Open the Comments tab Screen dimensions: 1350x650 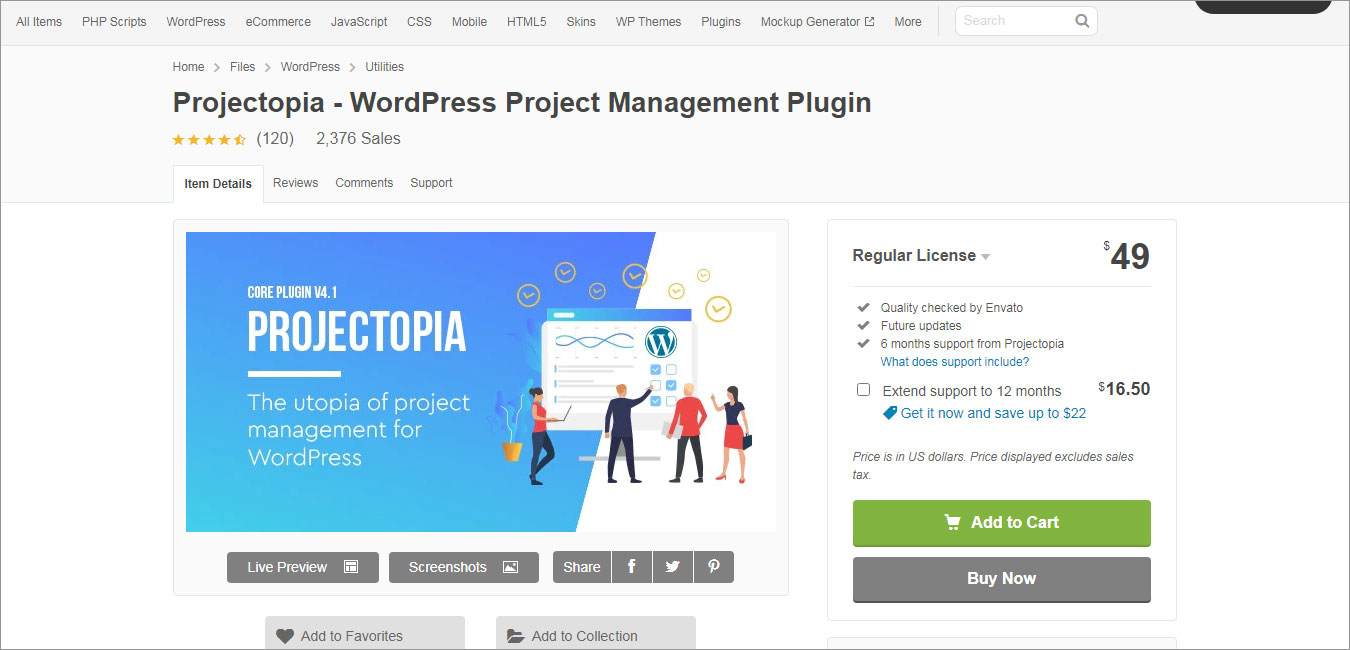364,183
